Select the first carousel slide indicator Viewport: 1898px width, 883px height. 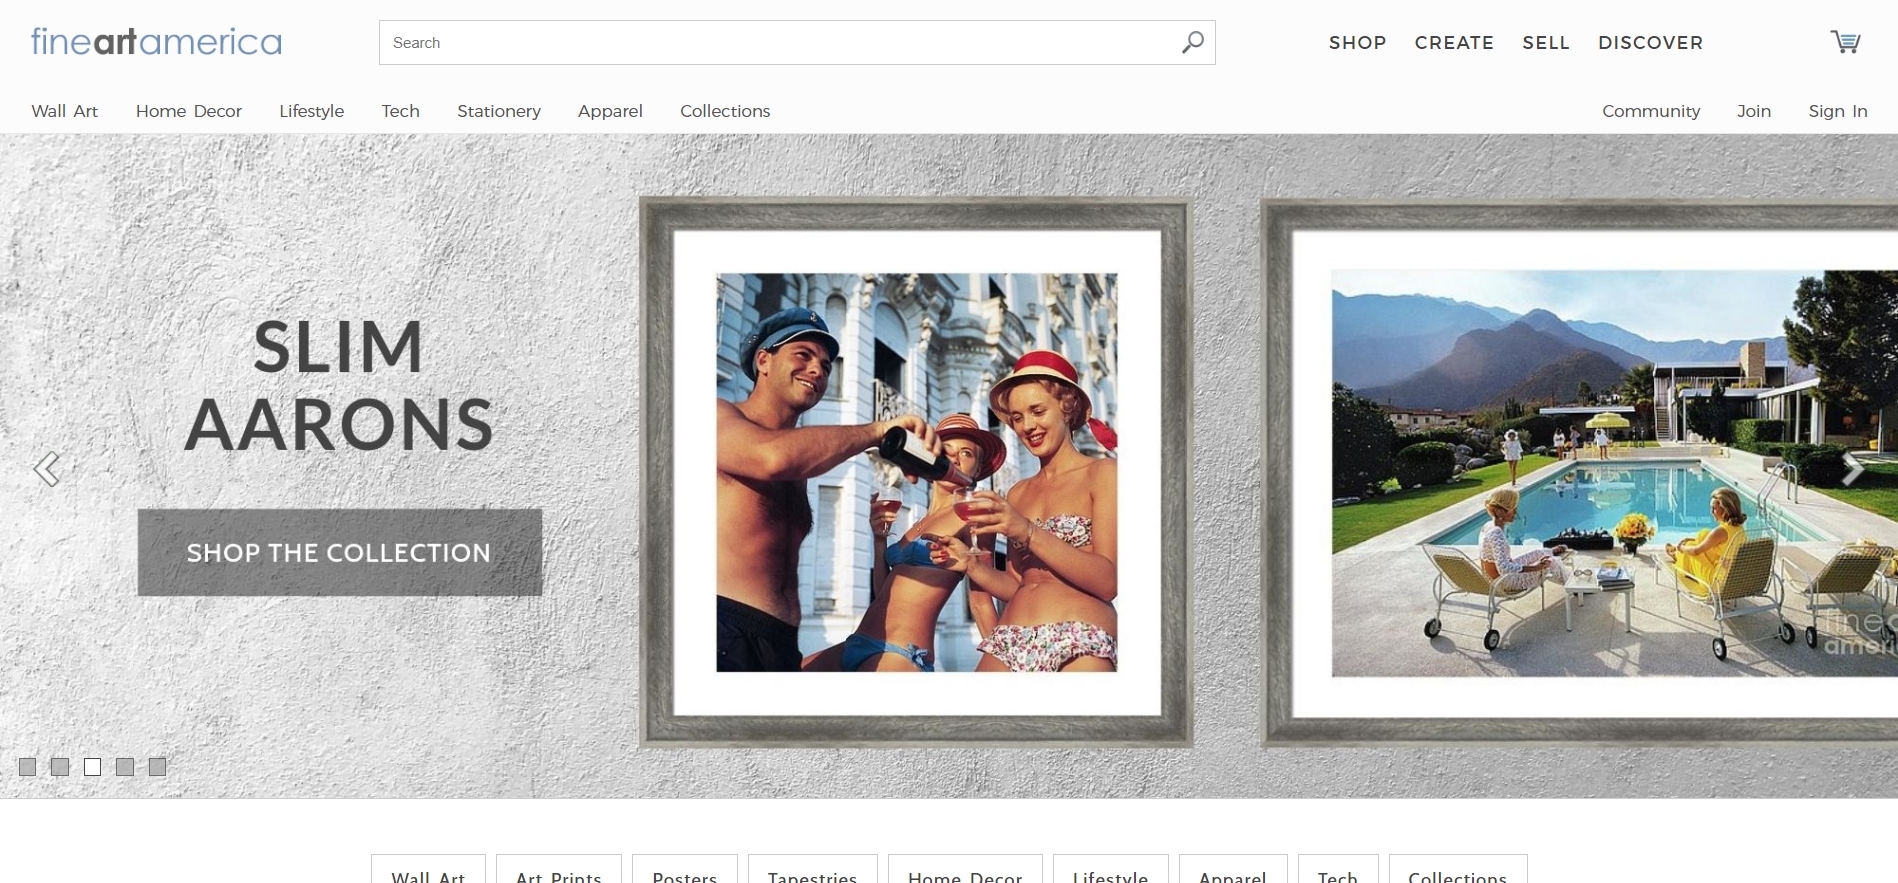point(27,767)
